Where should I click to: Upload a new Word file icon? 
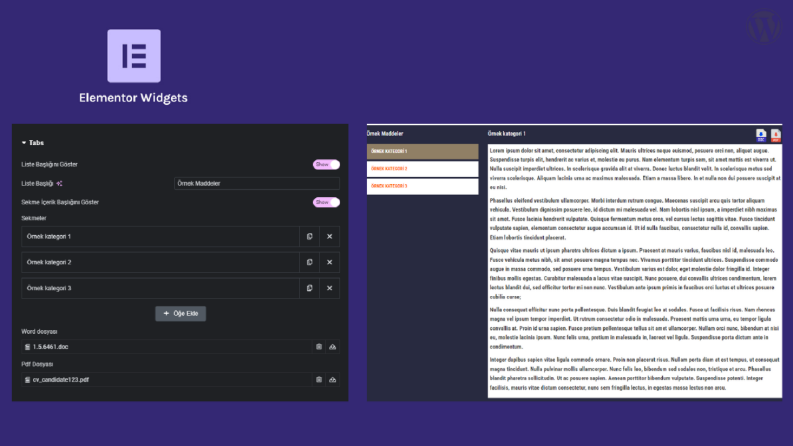click(x=333, y=347)
